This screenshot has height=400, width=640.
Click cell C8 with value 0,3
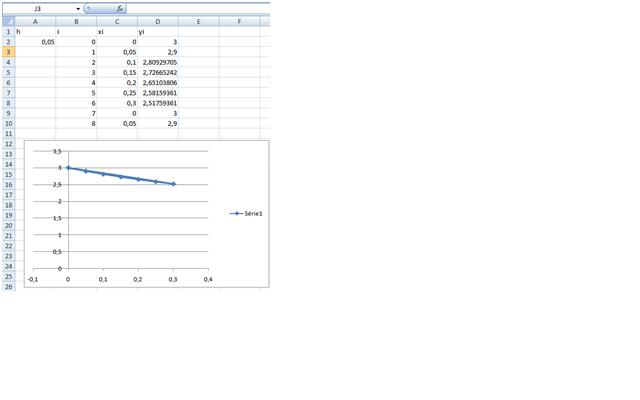click(x=117, y=103)
